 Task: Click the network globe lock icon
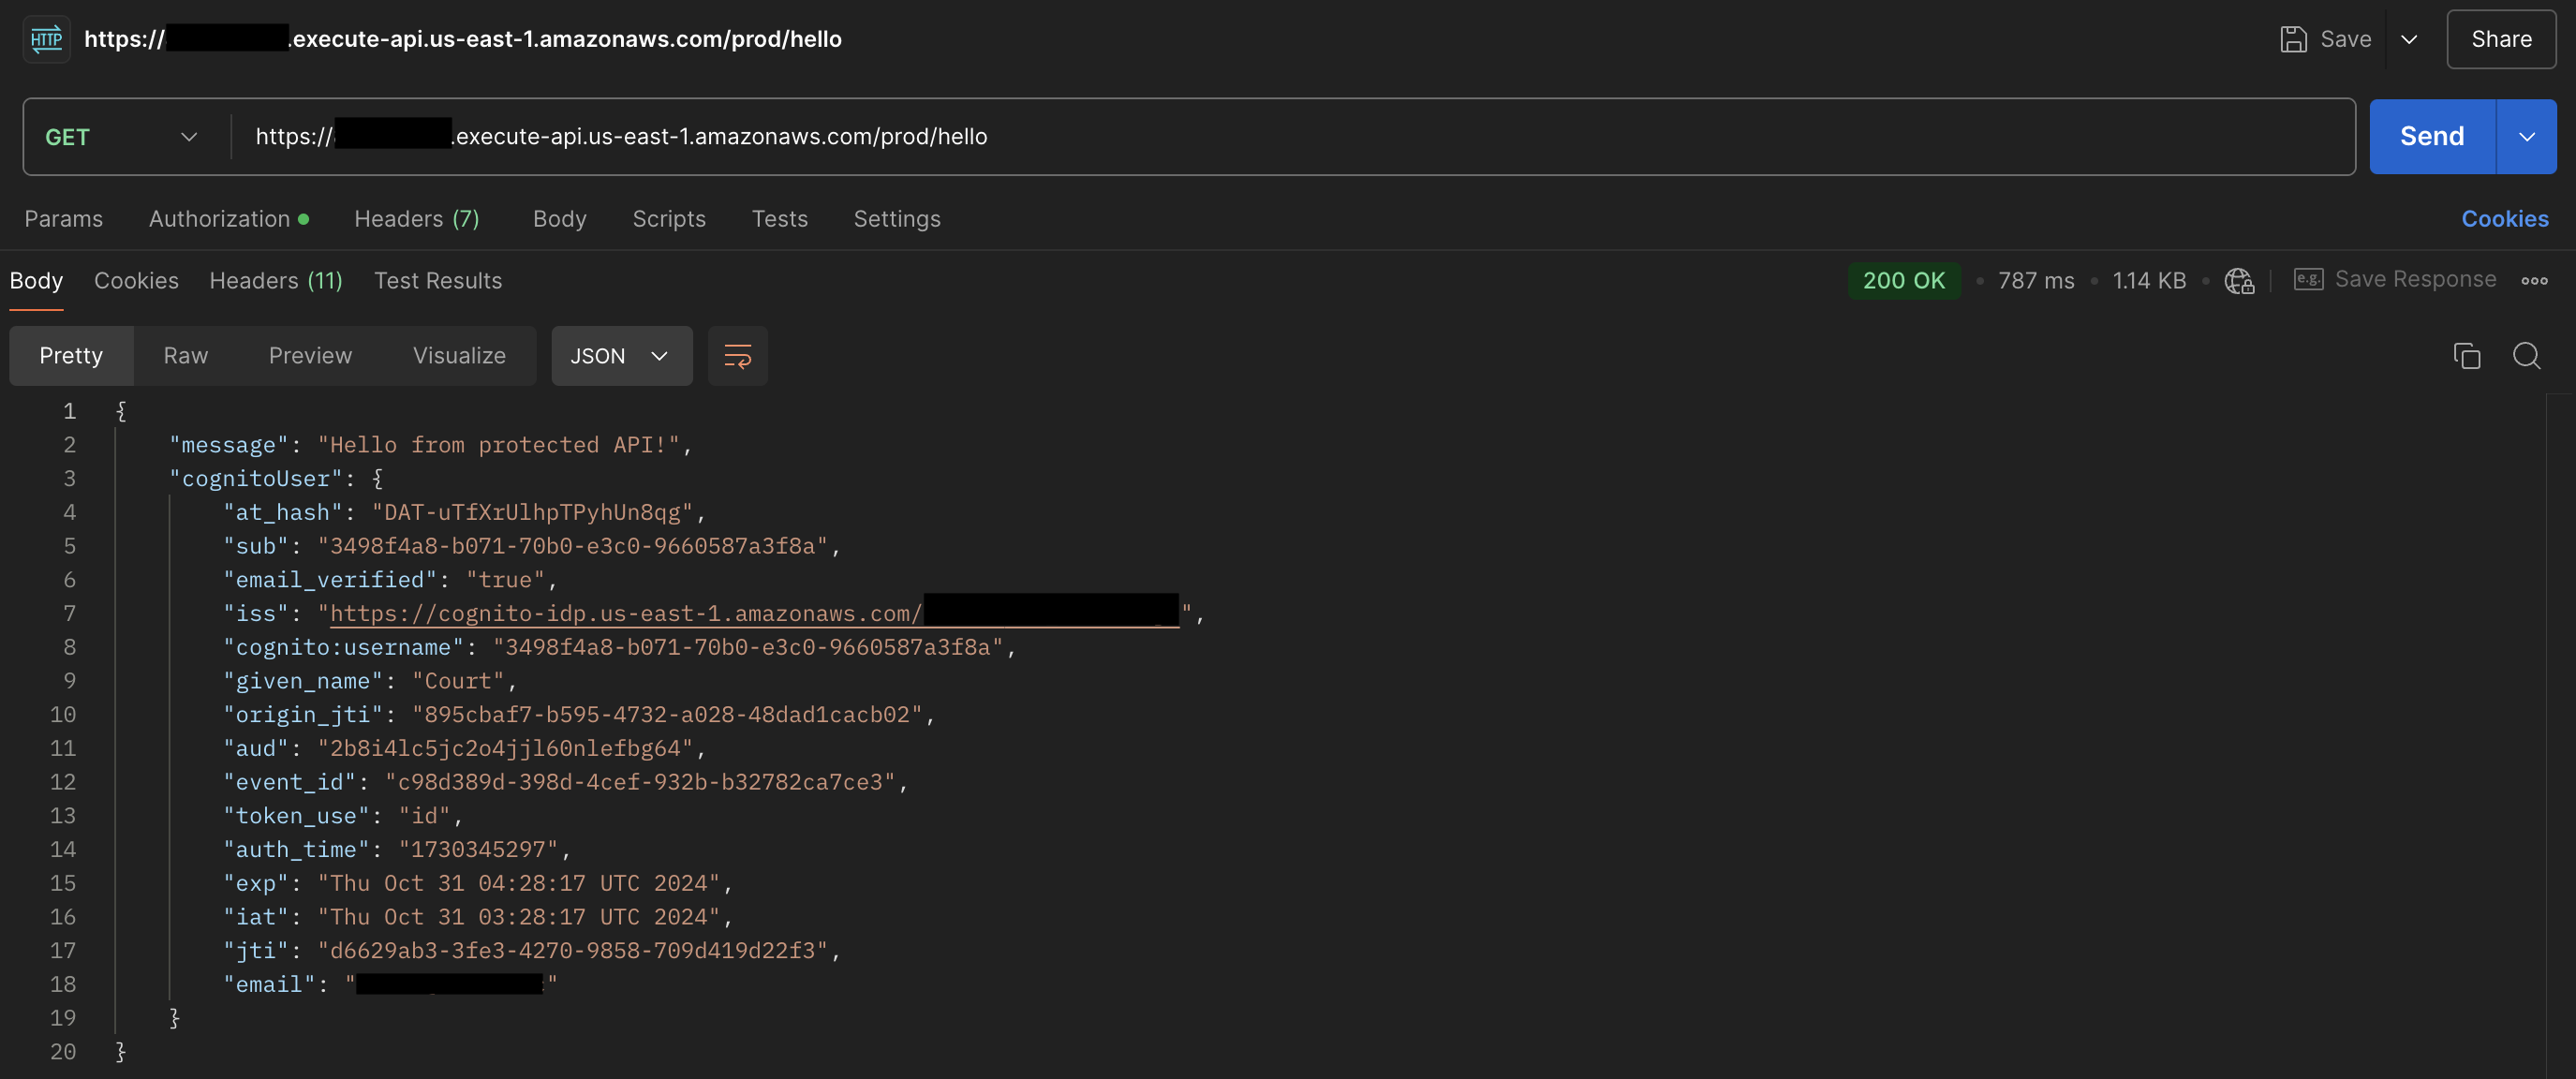pos(2239,281)
